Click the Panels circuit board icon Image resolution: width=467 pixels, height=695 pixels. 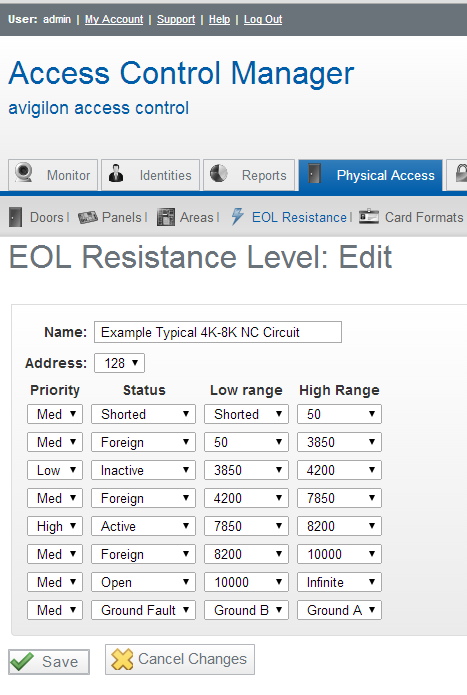tap(88, 218)
